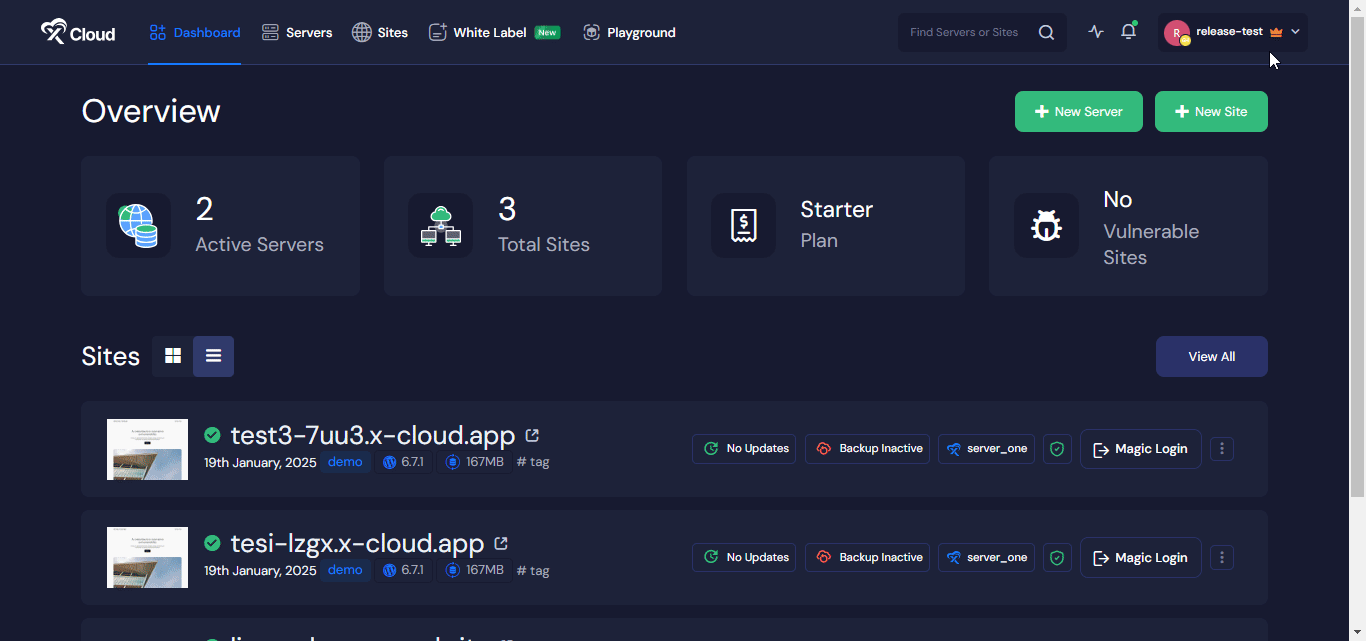Go to the Servers tab

297,32
